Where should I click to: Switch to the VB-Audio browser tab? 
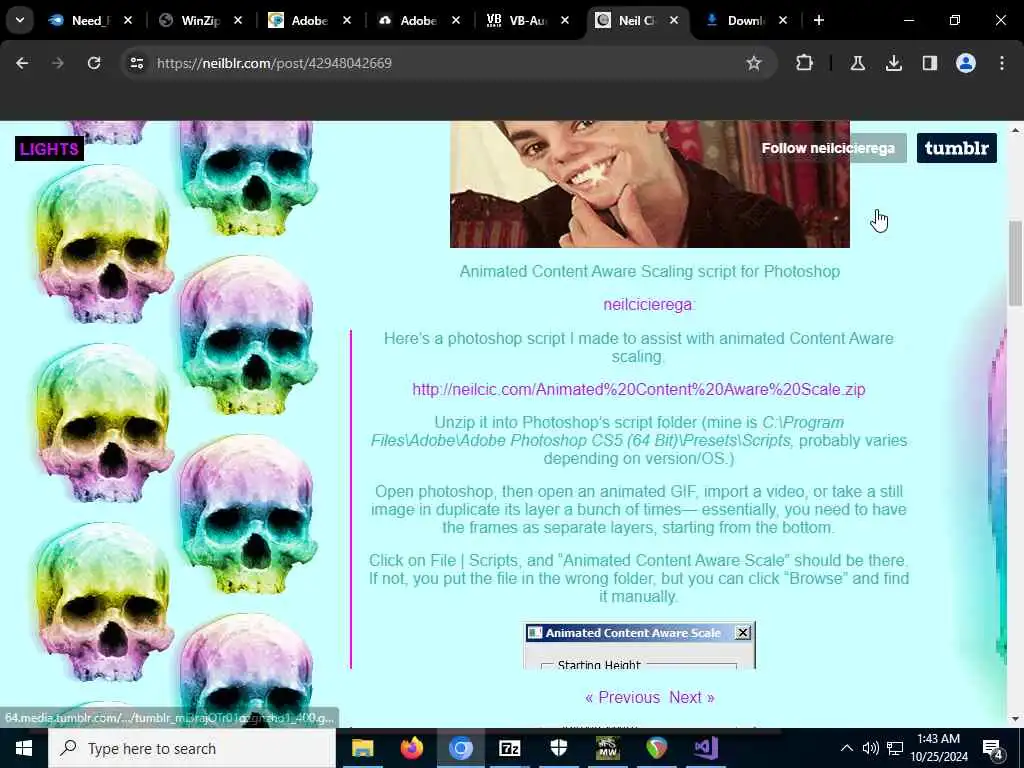pos(525,20)
